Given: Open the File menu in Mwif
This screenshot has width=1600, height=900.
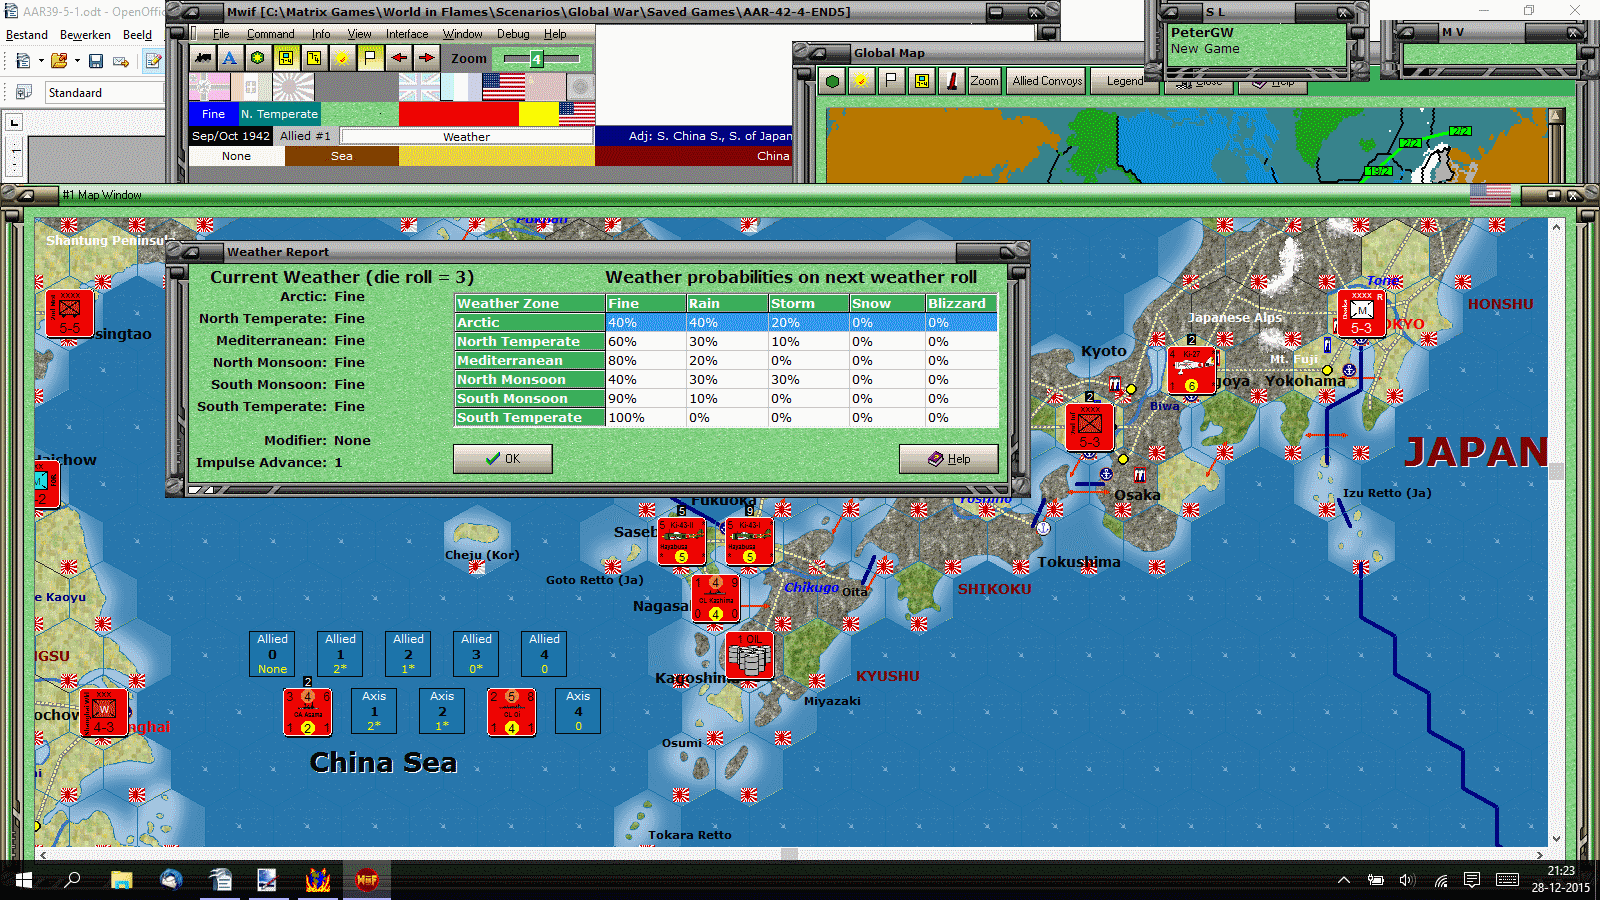Looking at the screenshot, I should point(221,34).
